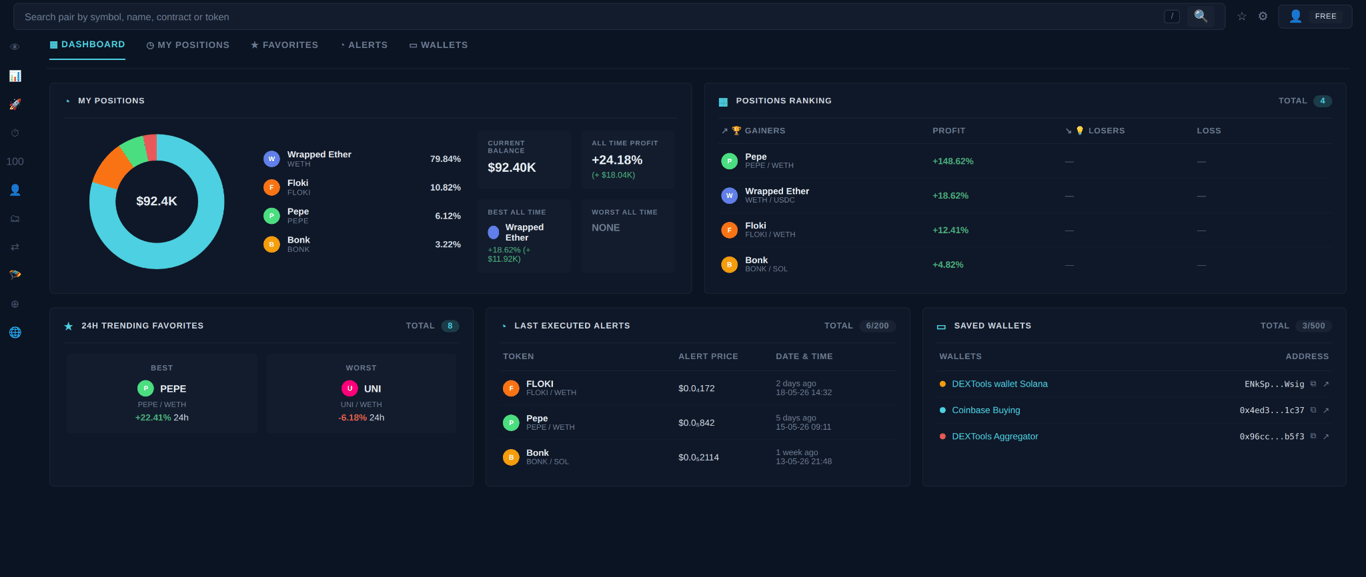Click the Pepe alert row token name
The width and height of the screenshot is (1366, 577).
click(x=537, y=418)
